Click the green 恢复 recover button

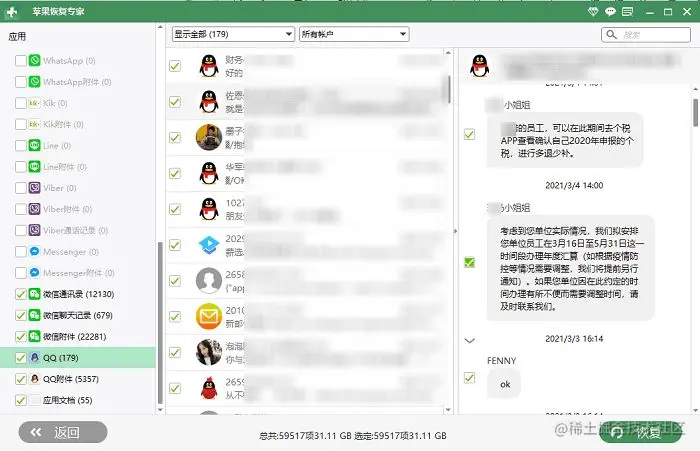(x=640, y=432)
